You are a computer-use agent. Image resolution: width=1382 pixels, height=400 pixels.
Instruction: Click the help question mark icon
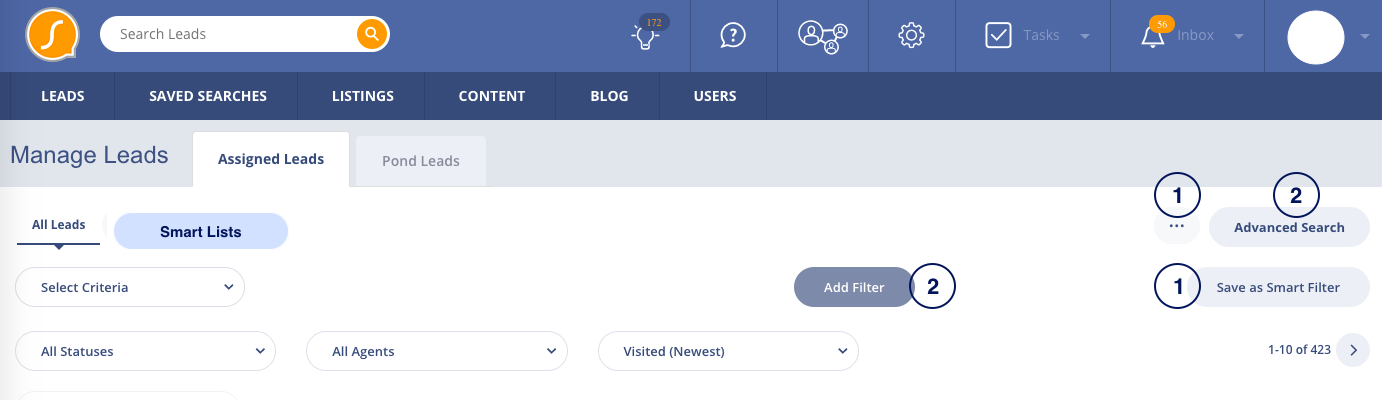coord(733,35)
